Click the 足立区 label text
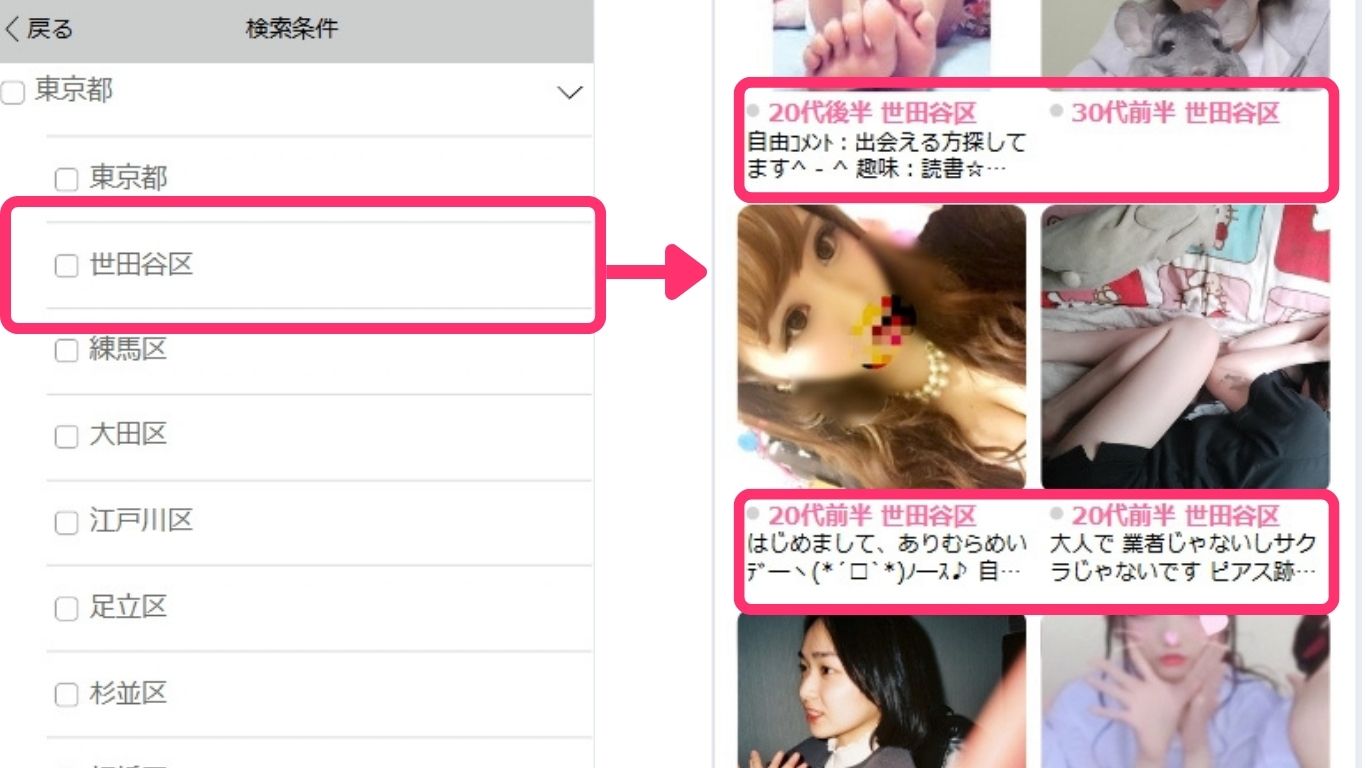Screen dimensions: 1366x768 point(128,607)
